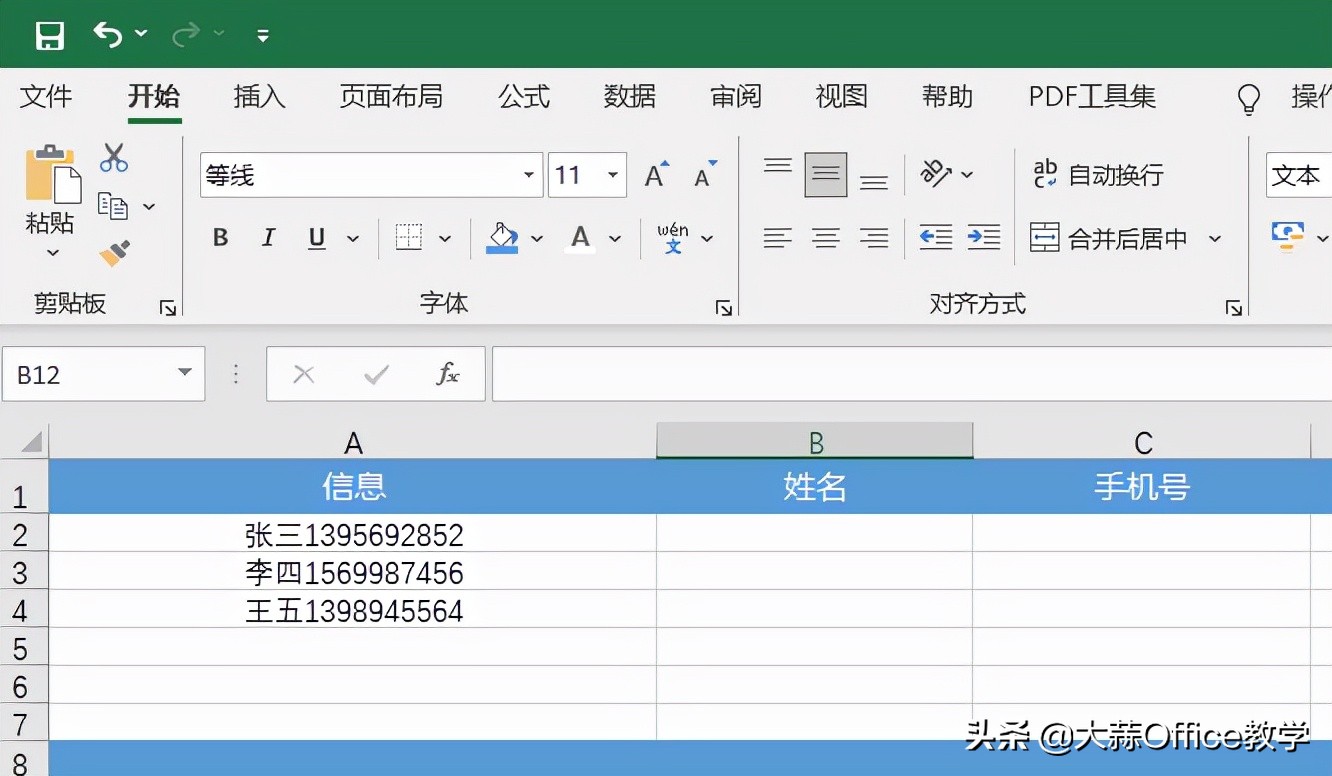Open the borders dropdown arrow
Screen dimensions: 1332x776
point(445,238)
